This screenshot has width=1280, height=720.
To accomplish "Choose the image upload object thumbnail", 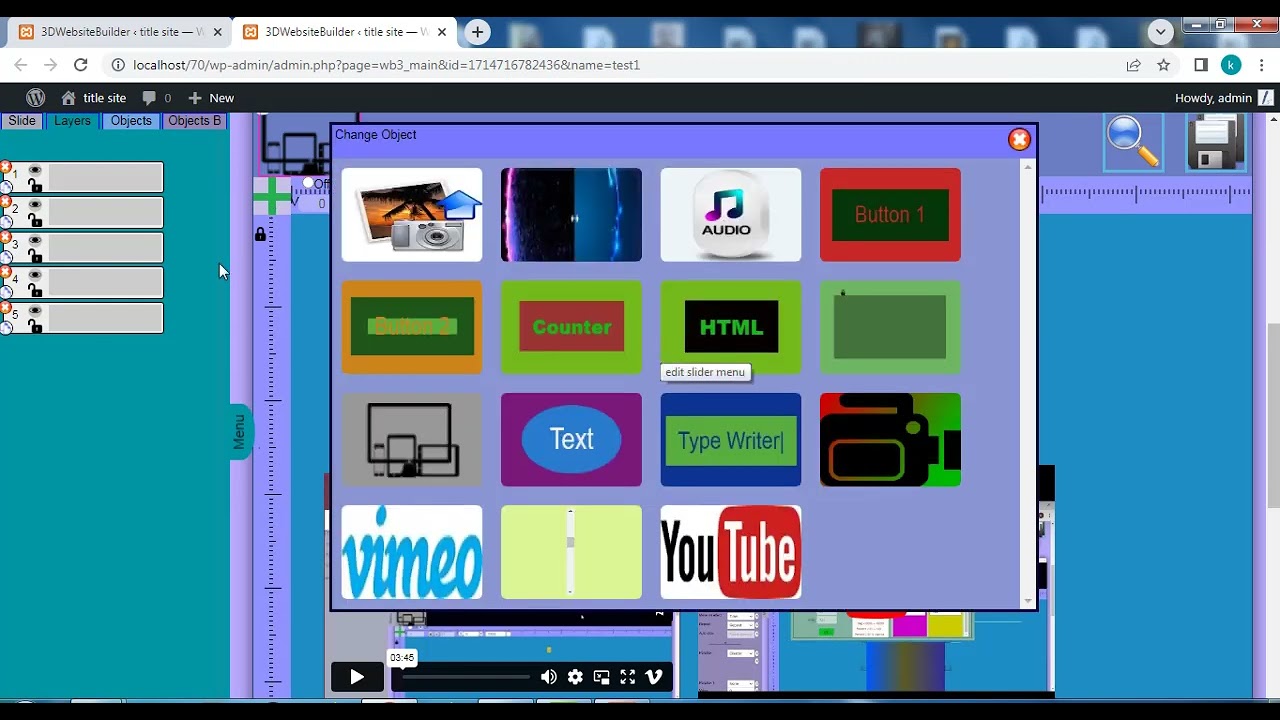I will click(411, 215).
